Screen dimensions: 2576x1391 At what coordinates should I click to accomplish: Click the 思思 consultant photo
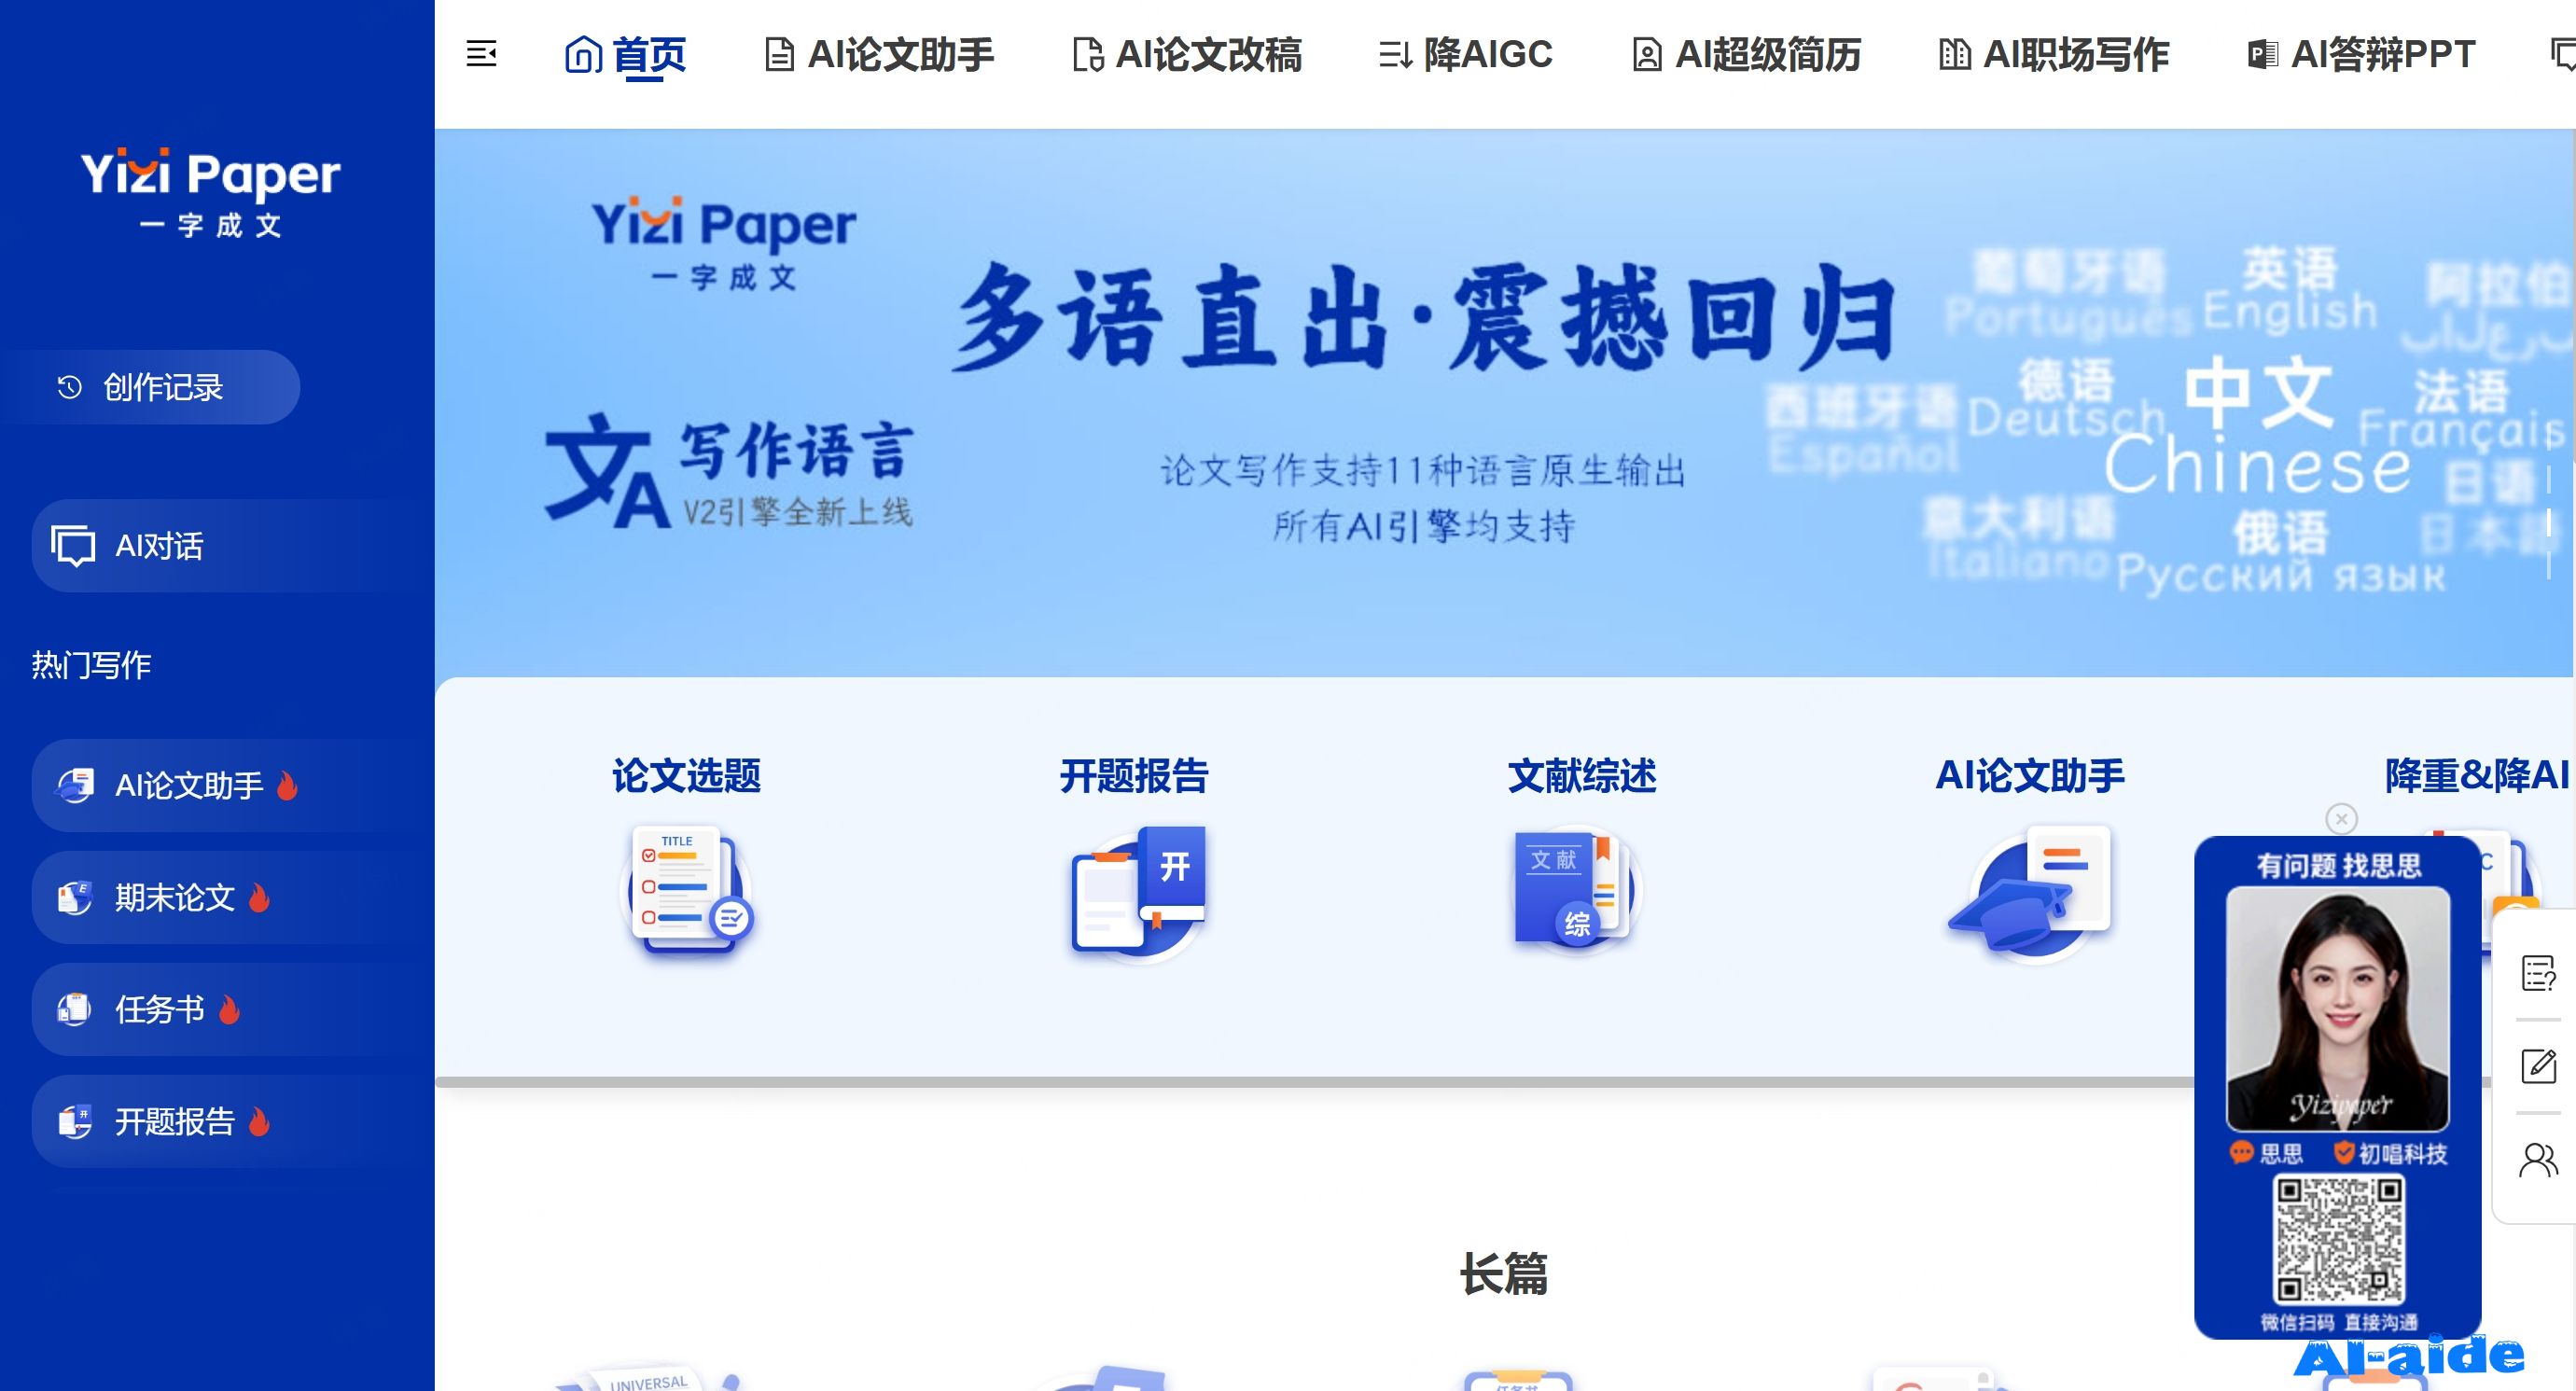coord(2338,1008)
